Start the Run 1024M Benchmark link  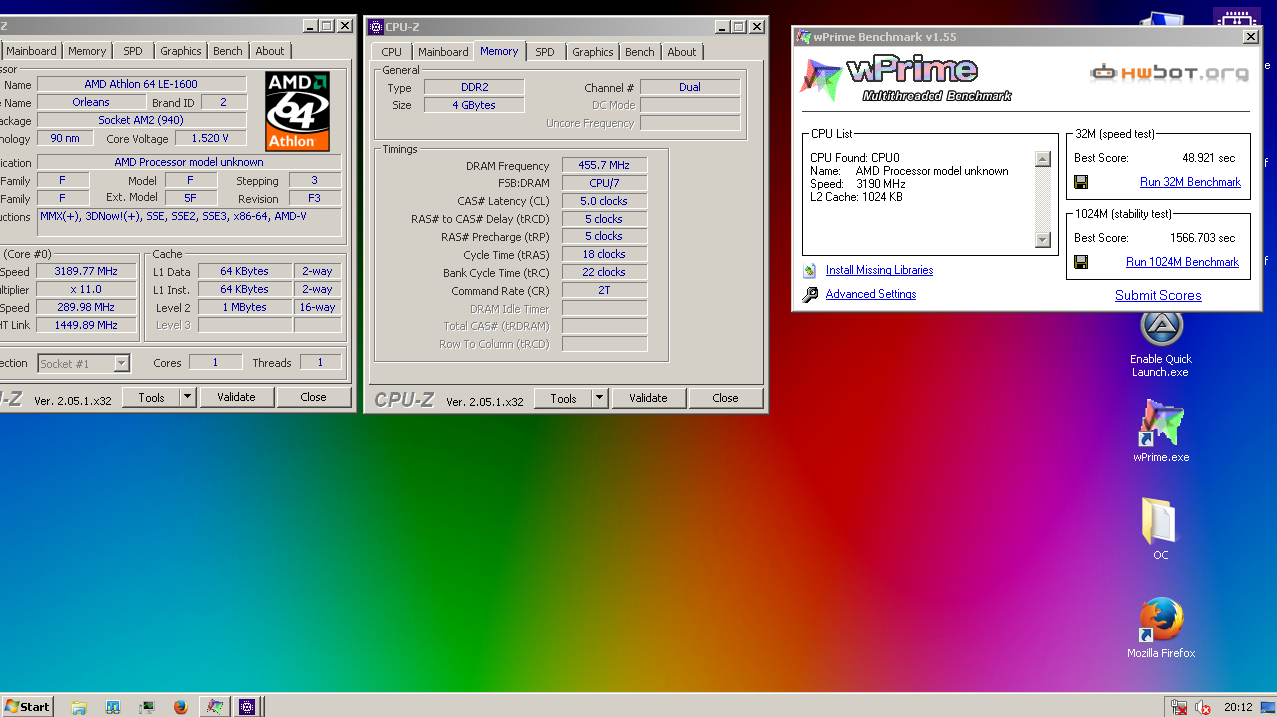[1182, 262]
